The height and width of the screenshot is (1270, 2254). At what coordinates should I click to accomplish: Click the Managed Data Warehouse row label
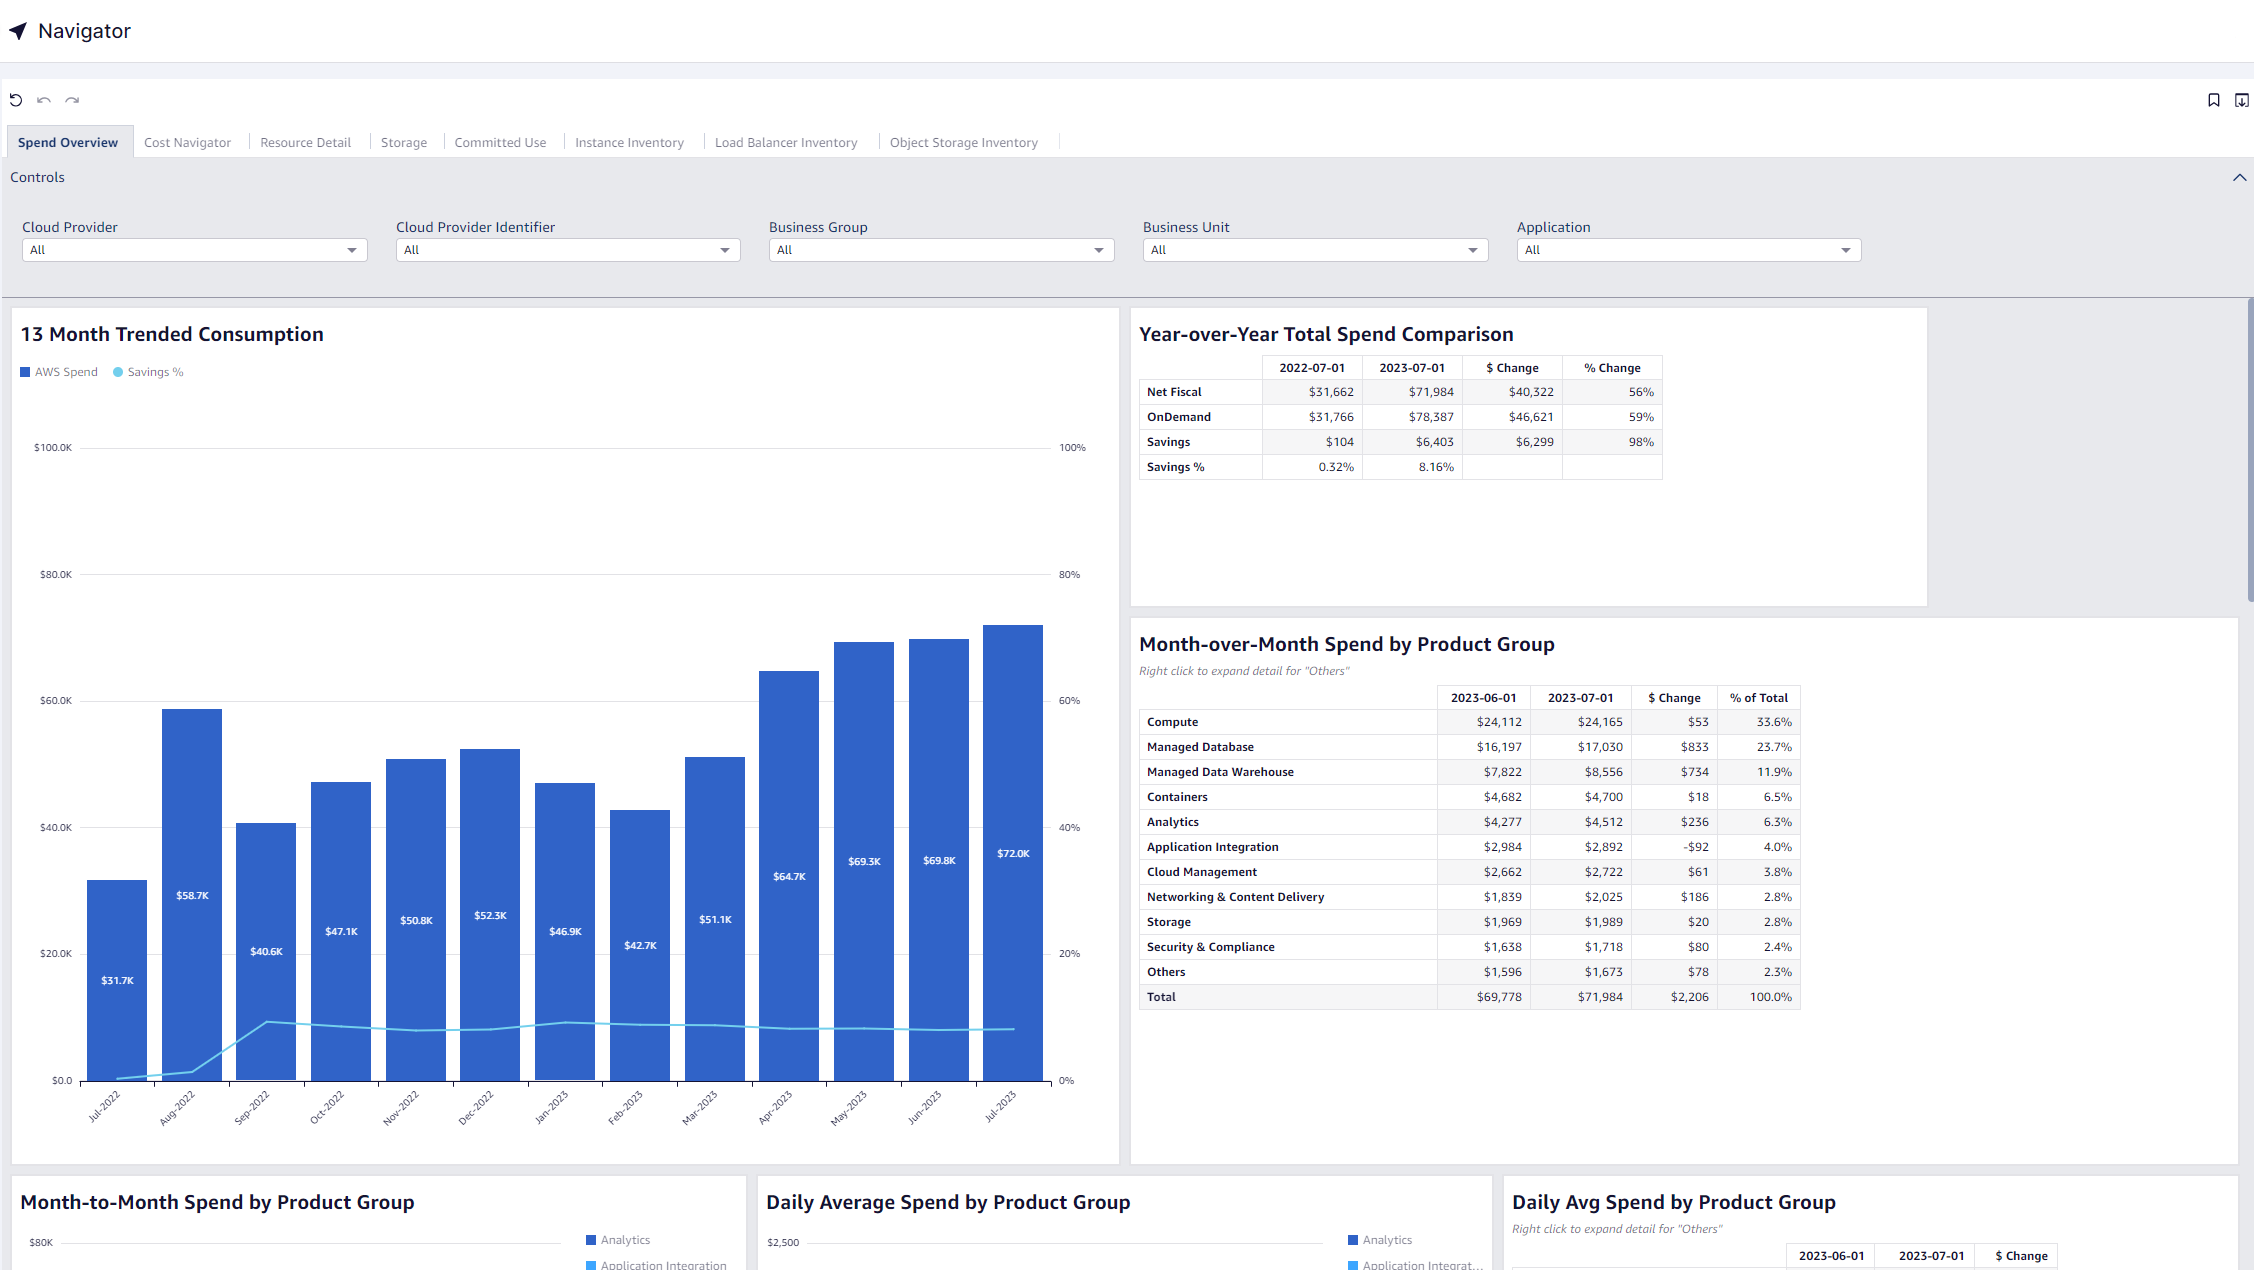point(1220,772)
